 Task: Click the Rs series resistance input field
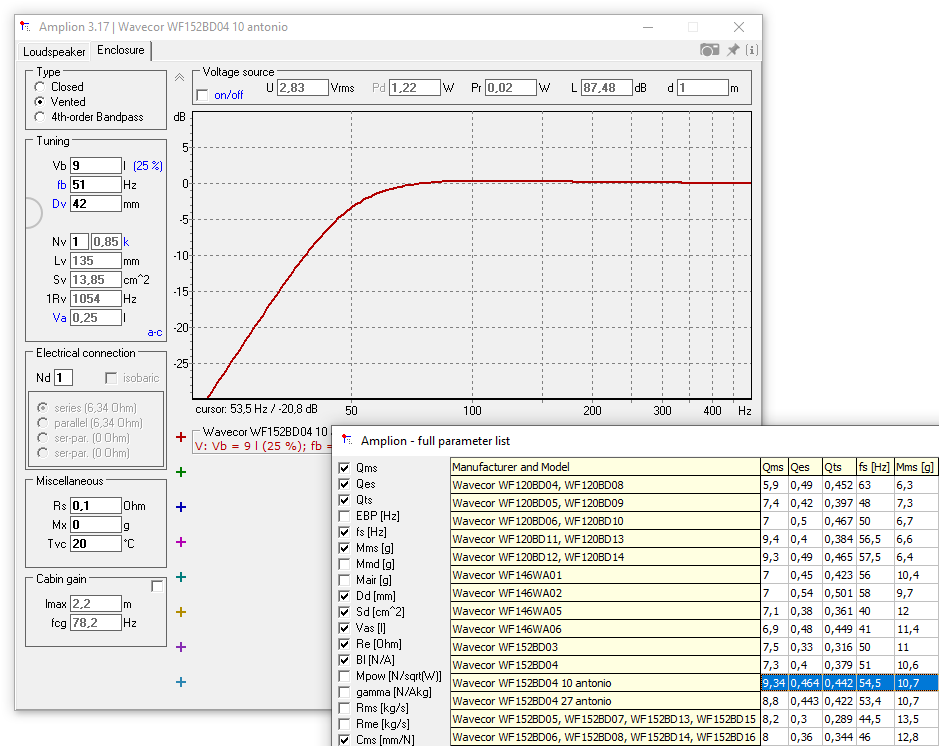click(x=96, y=506)
